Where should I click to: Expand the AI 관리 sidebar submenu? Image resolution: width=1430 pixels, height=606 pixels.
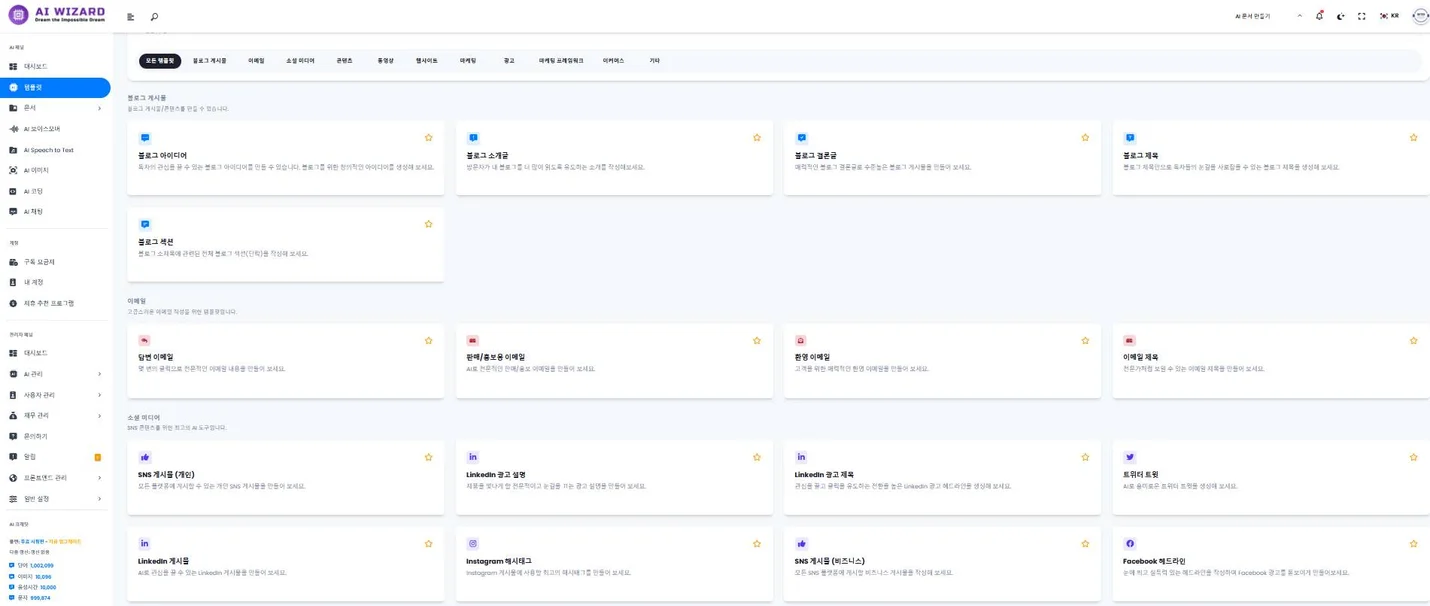(x=55, y=374)
